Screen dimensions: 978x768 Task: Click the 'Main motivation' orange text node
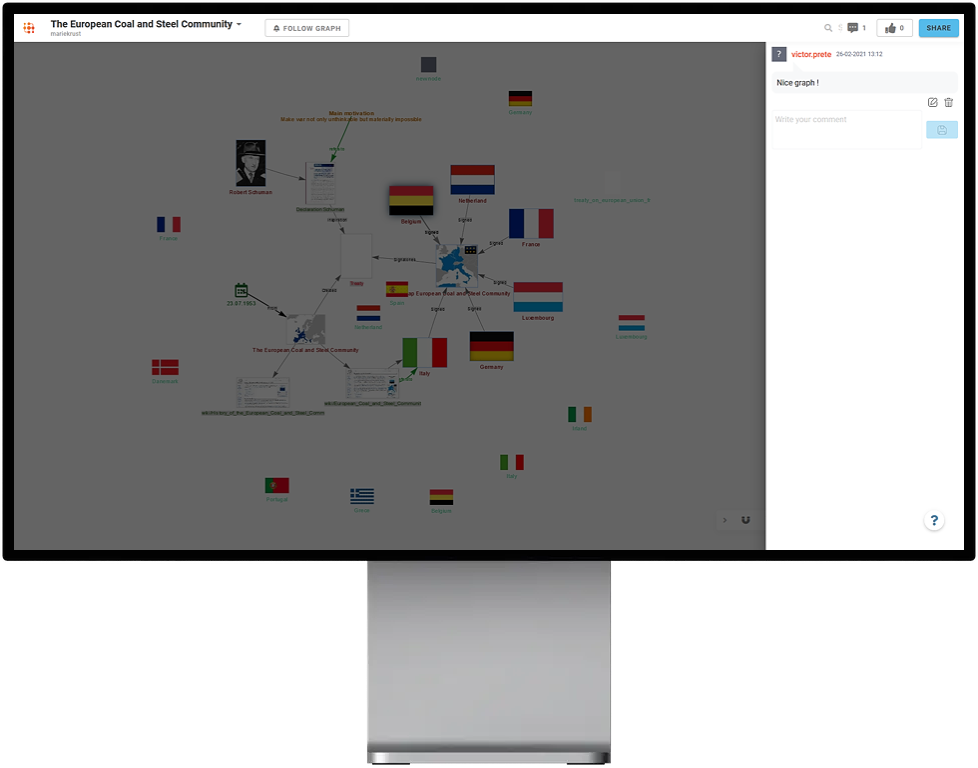click(x=351, y=116)
